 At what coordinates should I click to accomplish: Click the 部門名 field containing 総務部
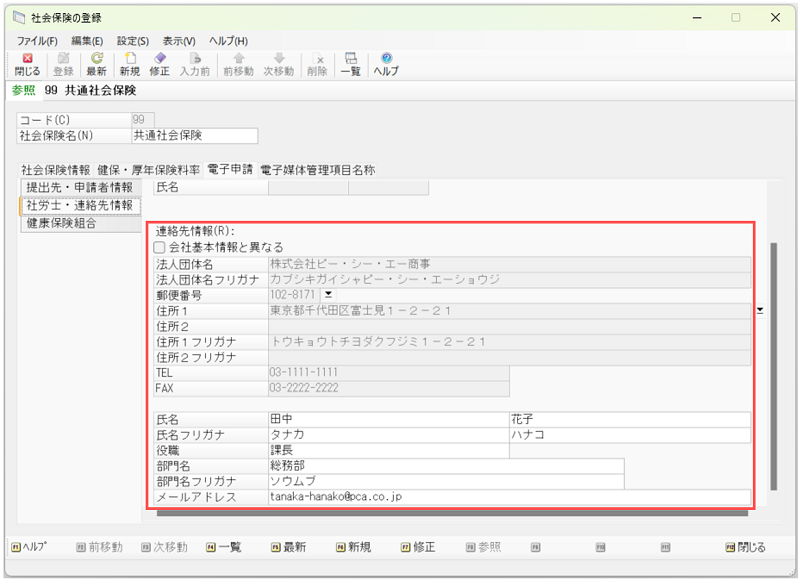pos(446,466)
